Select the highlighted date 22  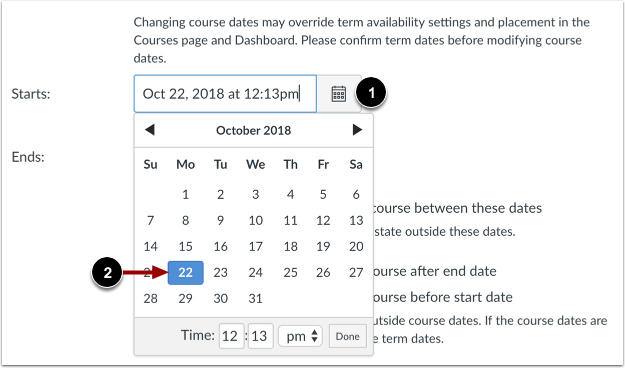click(186, 273)
